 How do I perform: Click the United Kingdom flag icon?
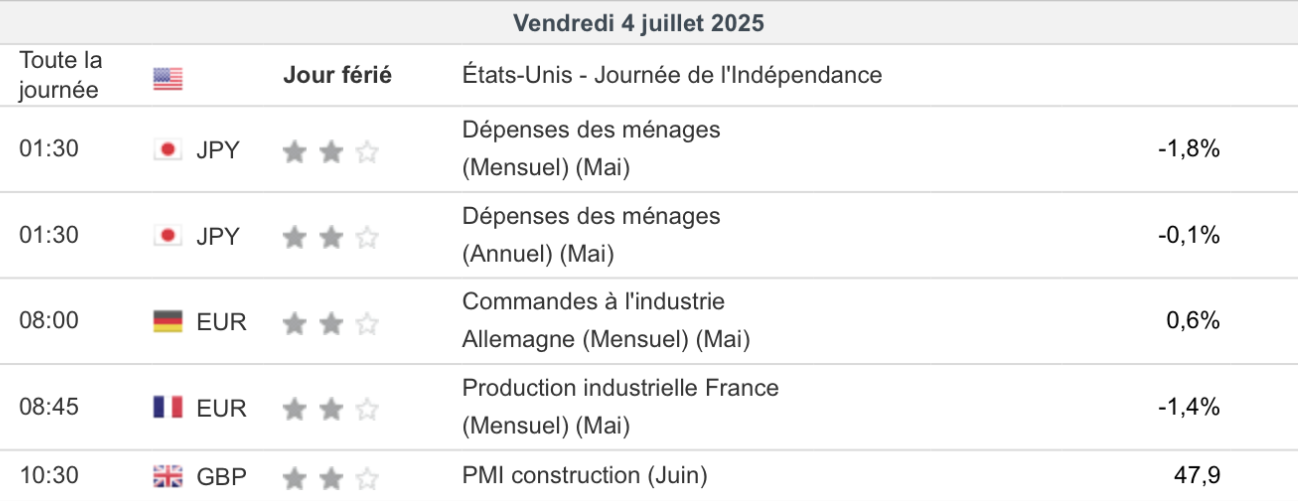168,477
